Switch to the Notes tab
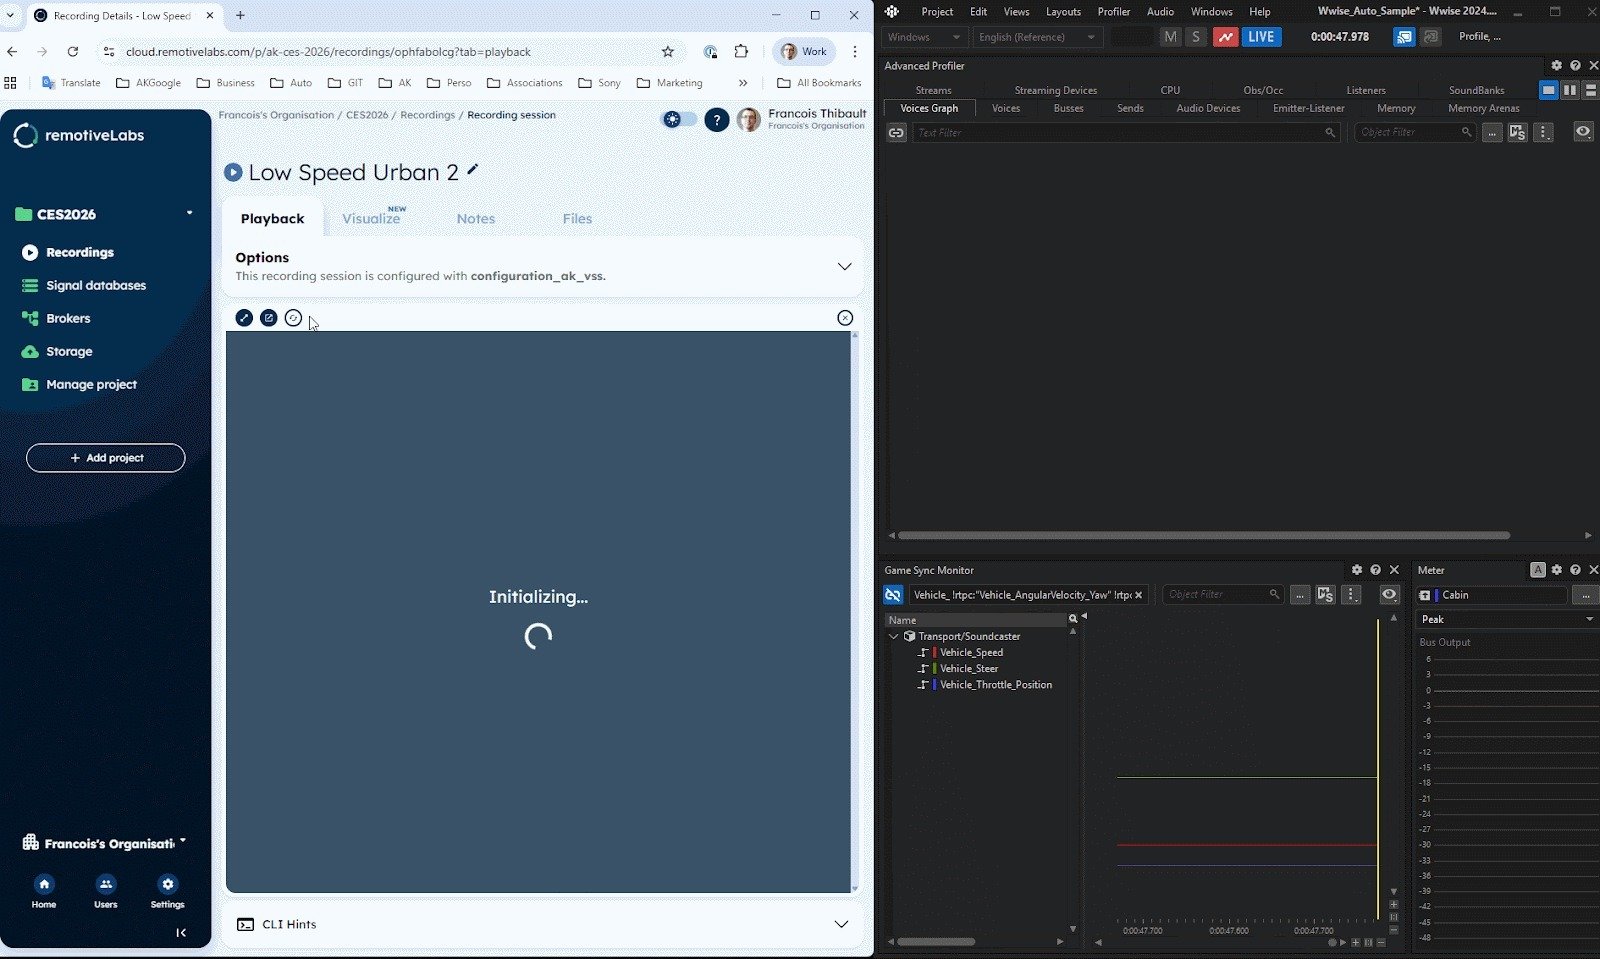Image resolution: width=1600 pixels, height=959 pixels. tap(475, 218)
